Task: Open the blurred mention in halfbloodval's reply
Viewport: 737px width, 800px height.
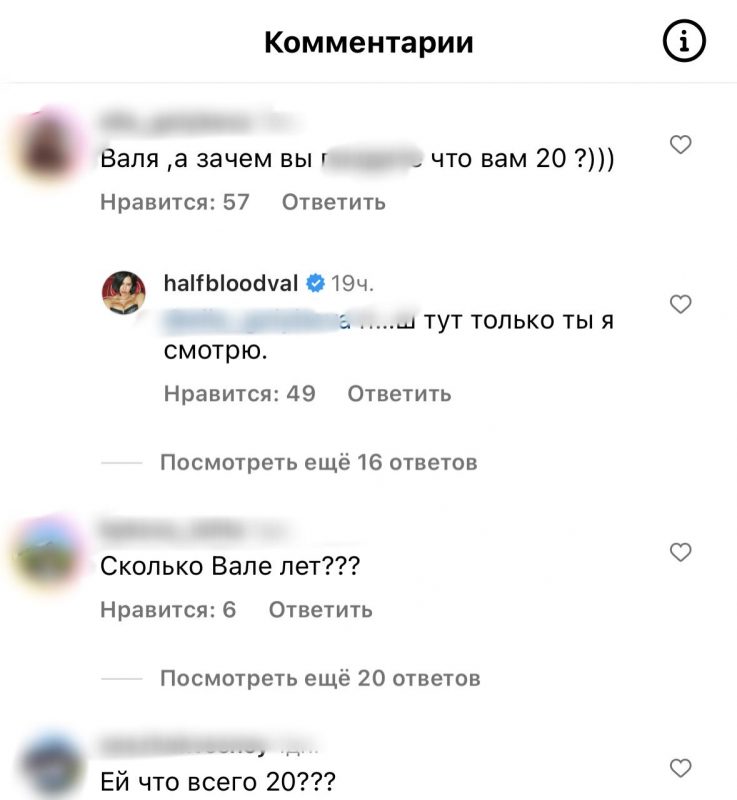Action: 252,320
